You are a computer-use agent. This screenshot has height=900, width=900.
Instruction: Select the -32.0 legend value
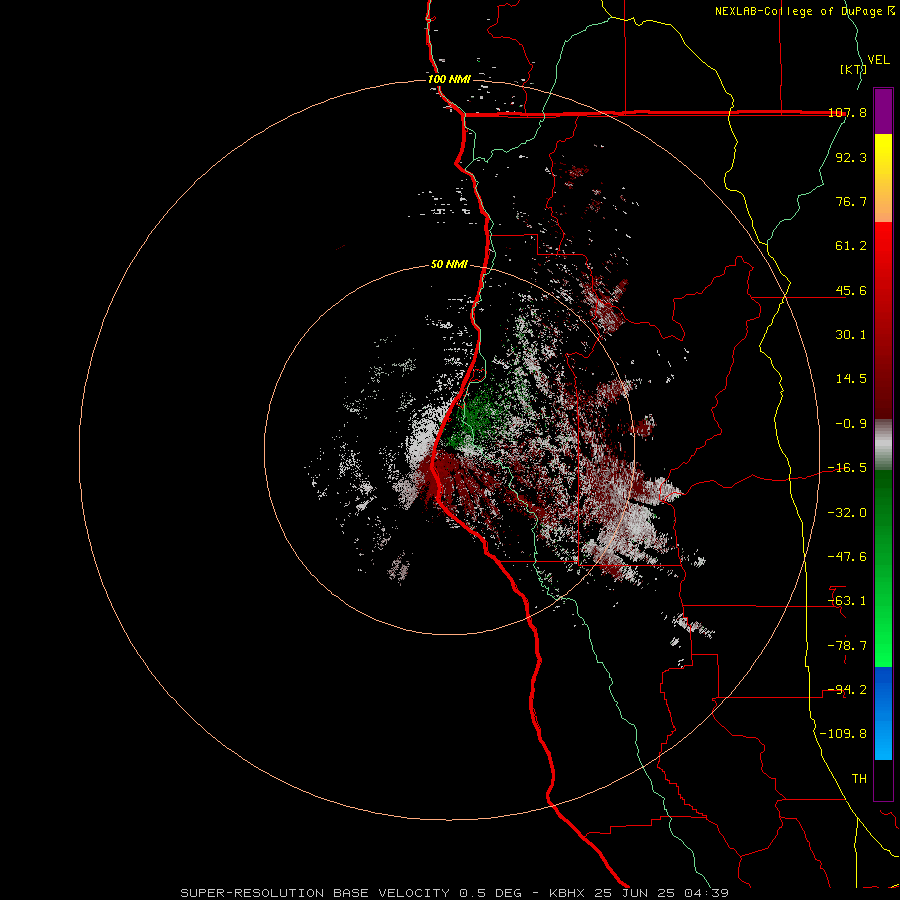847,513
